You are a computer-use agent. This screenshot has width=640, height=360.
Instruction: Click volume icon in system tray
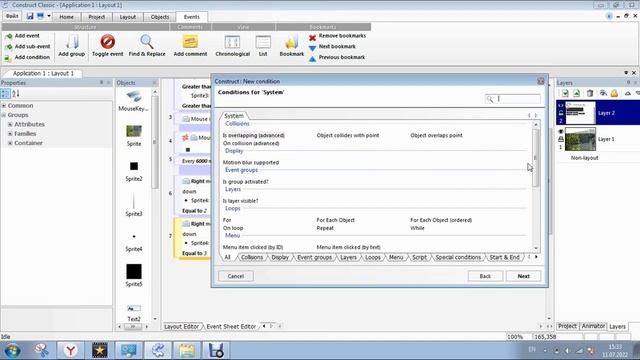(567, 351)
